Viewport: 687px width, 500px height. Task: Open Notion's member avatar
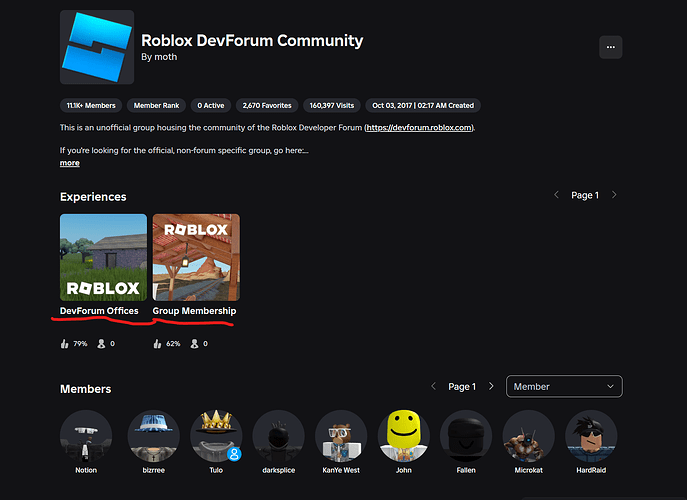(x=86, y=436)
